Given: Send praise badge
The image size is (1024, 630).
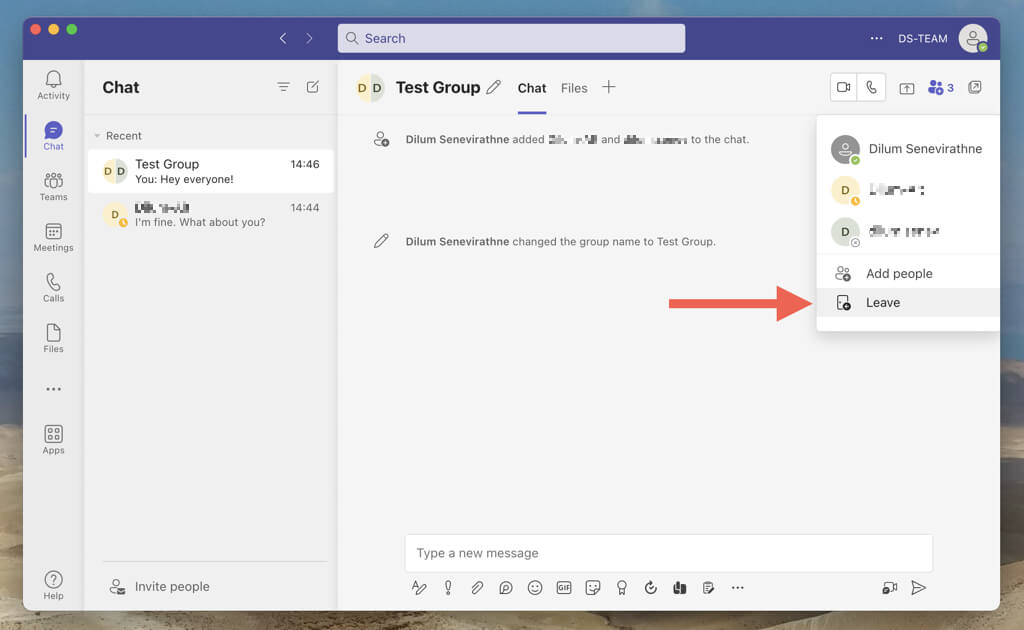Looking at the screenshot, I should coord(622,588).
